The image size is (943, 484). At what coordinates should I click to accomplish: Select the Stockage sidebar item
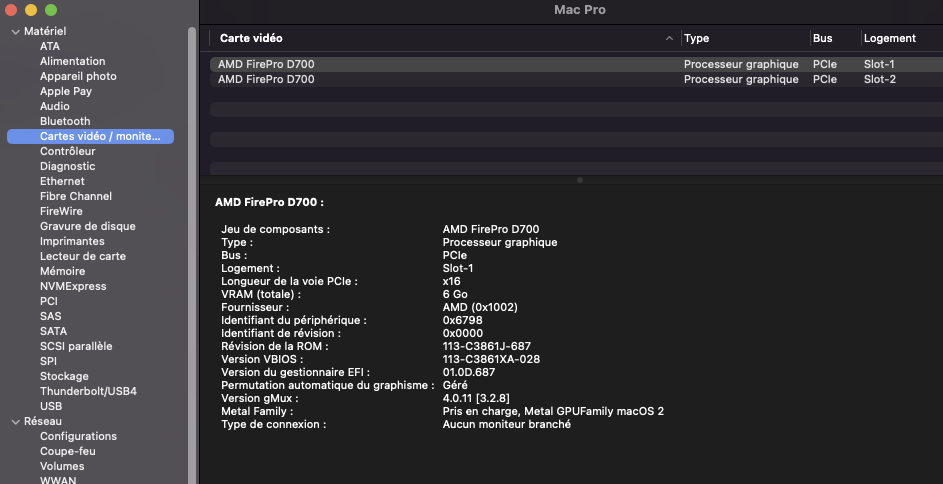(x=64, y=376)
